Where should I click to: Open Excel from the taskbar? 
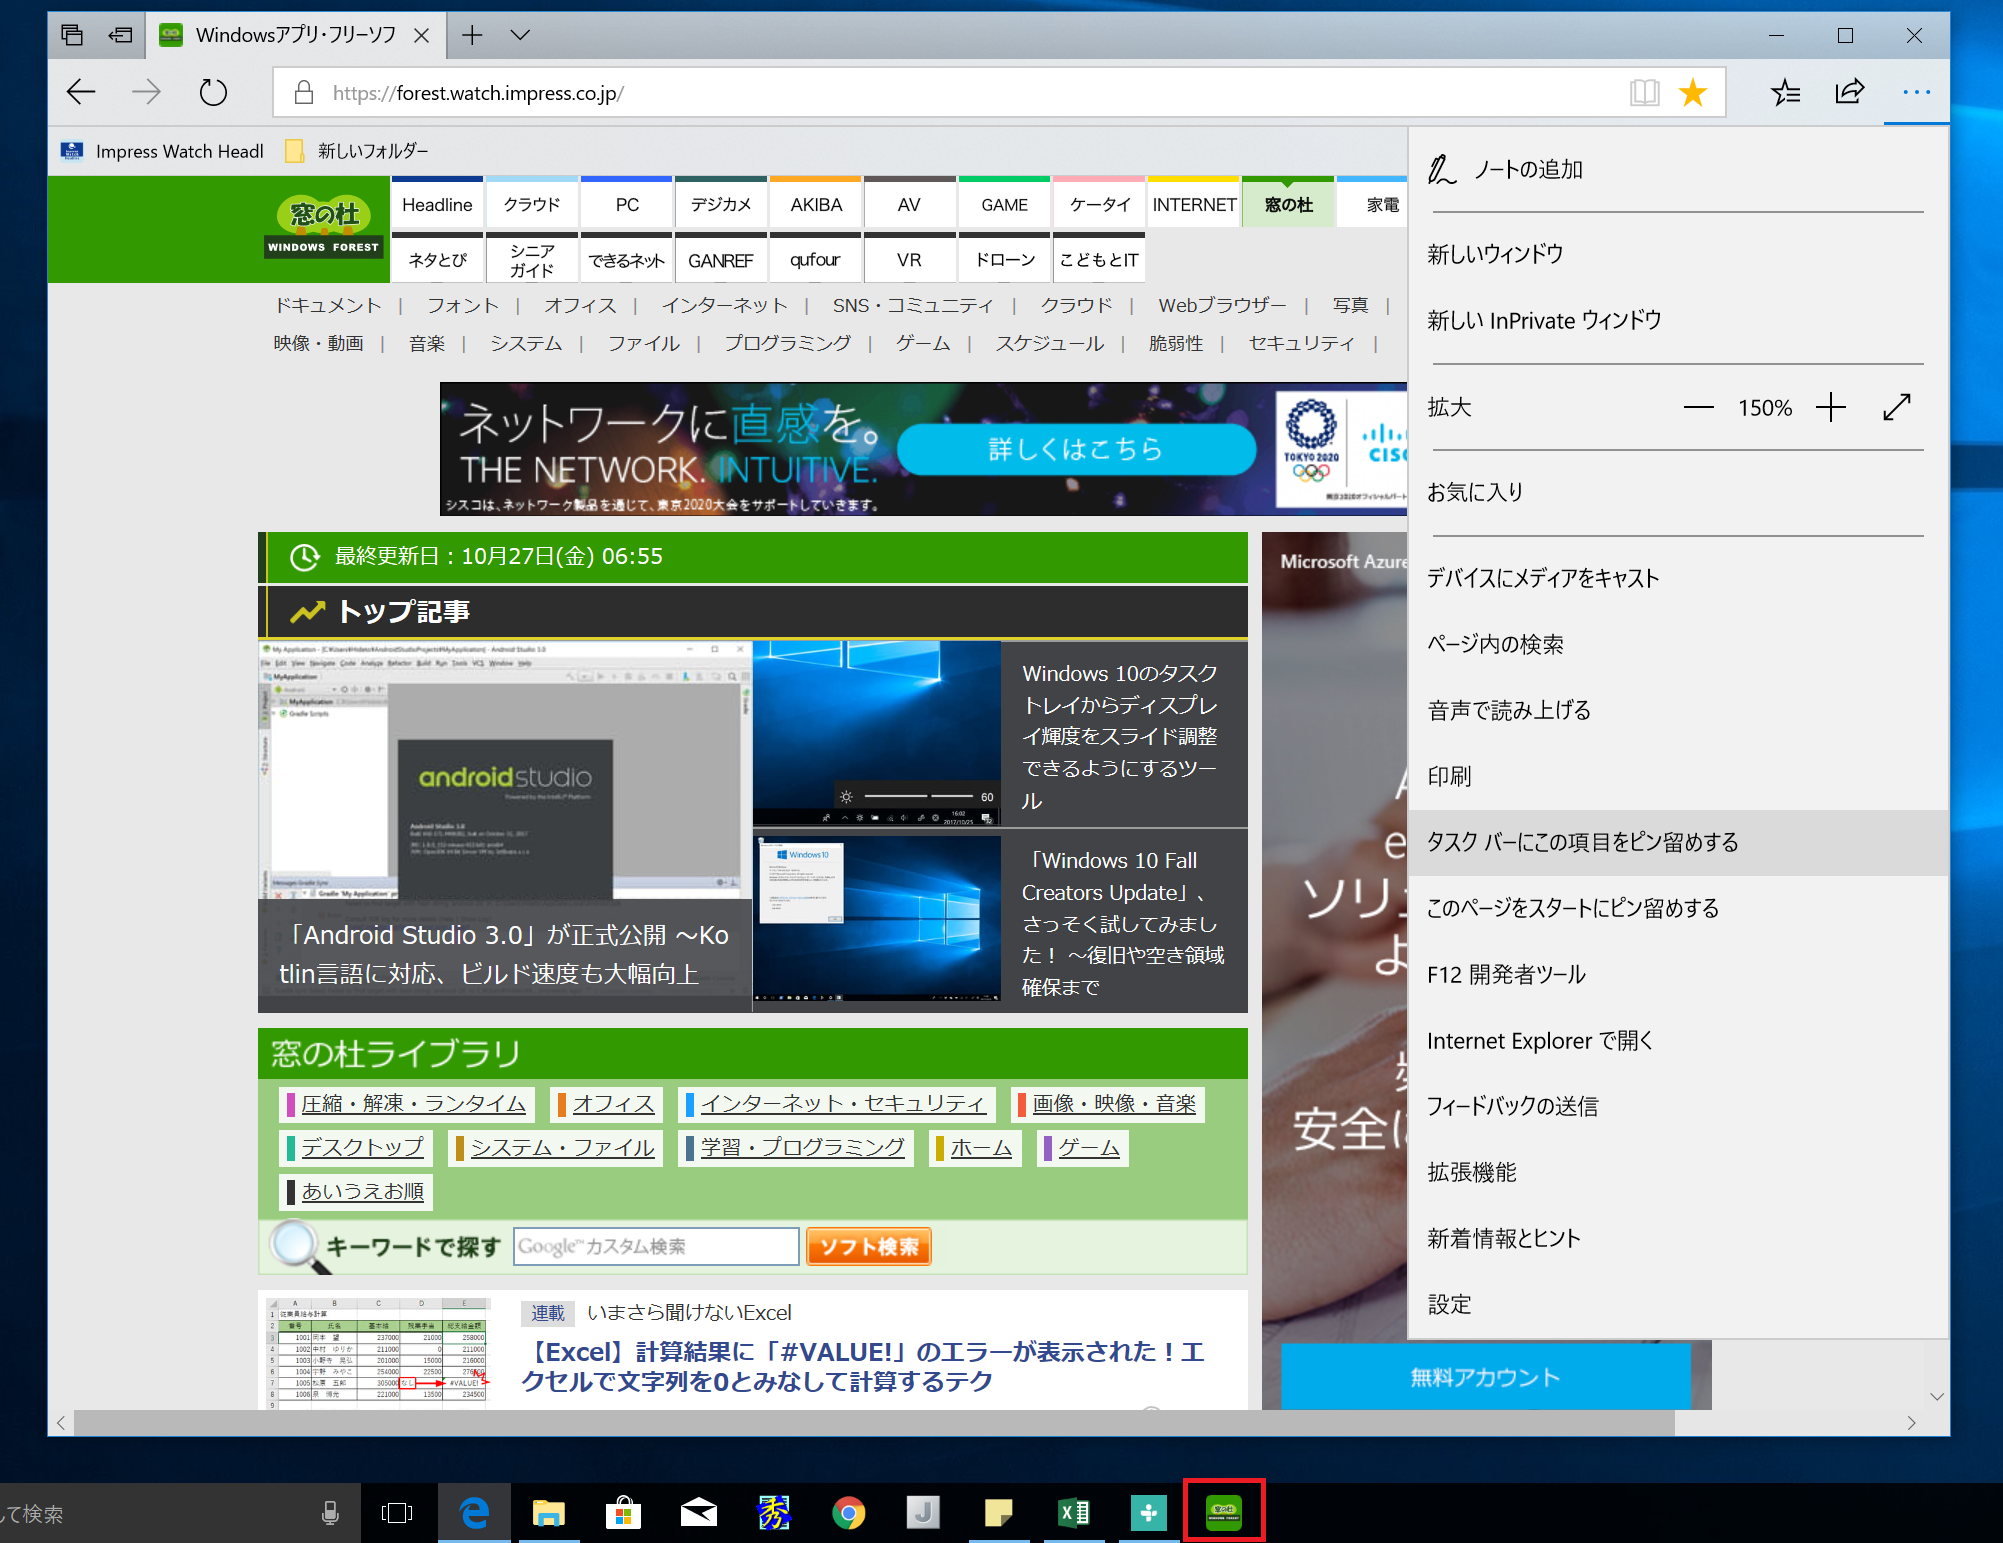coord(1074,1513)
